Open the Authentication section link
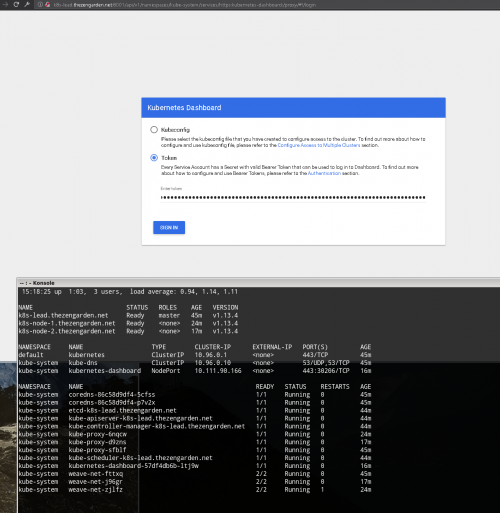 324,173
